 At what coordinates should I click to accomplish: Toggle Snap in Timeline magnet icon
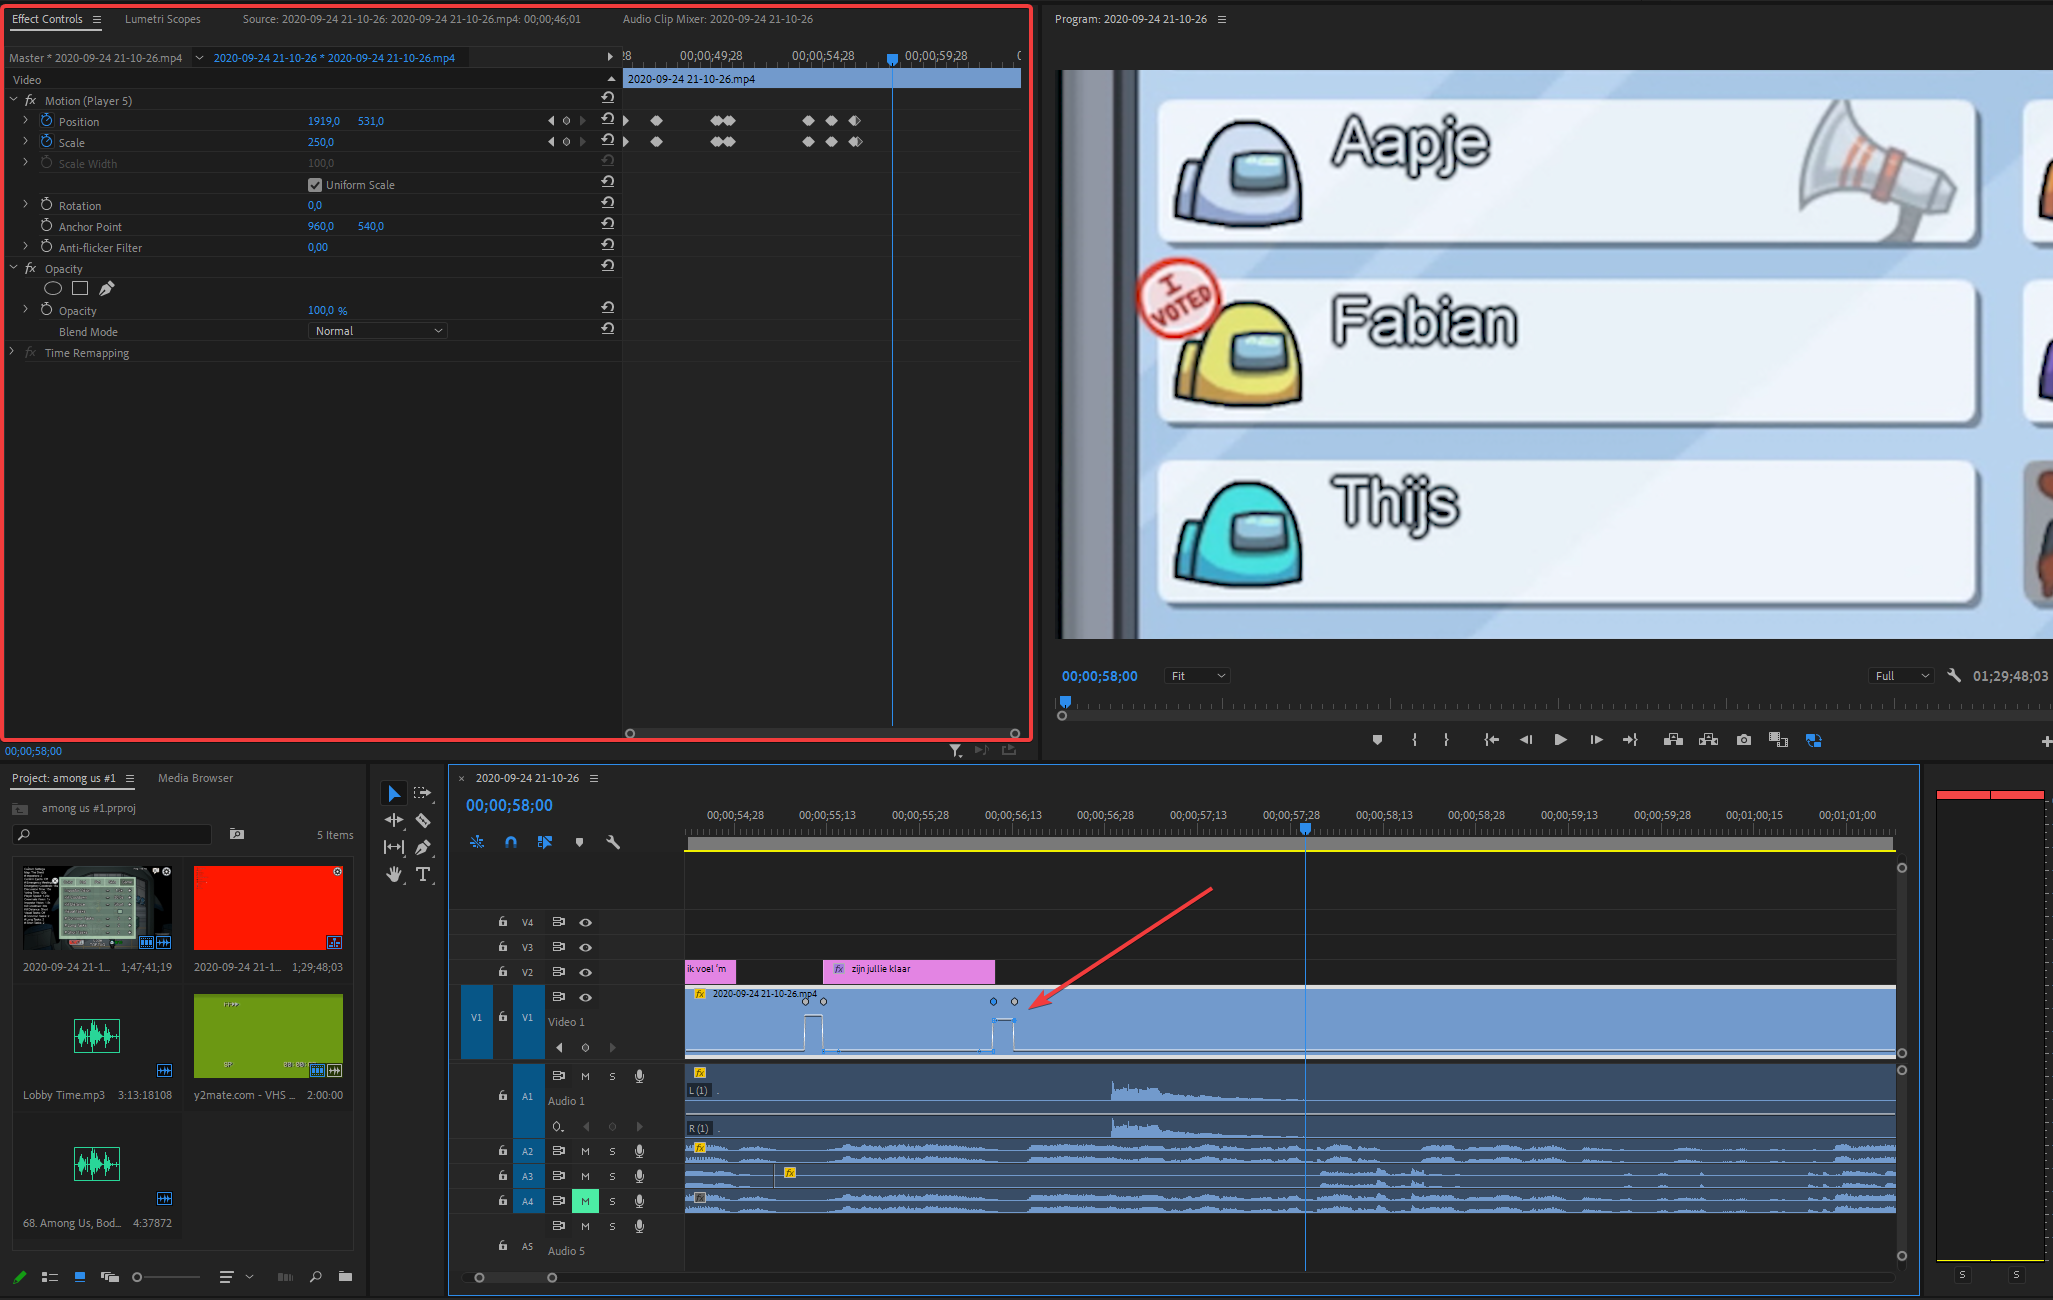coord(511,842)
